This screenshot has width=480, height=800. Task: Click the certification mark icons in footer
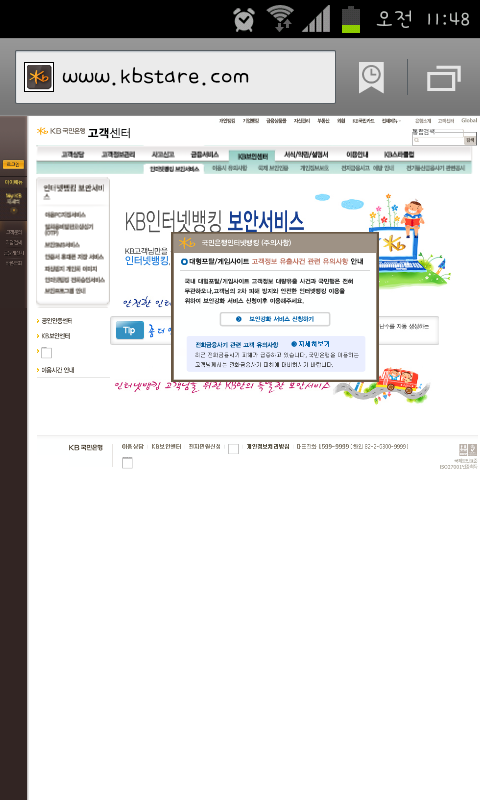468,449
